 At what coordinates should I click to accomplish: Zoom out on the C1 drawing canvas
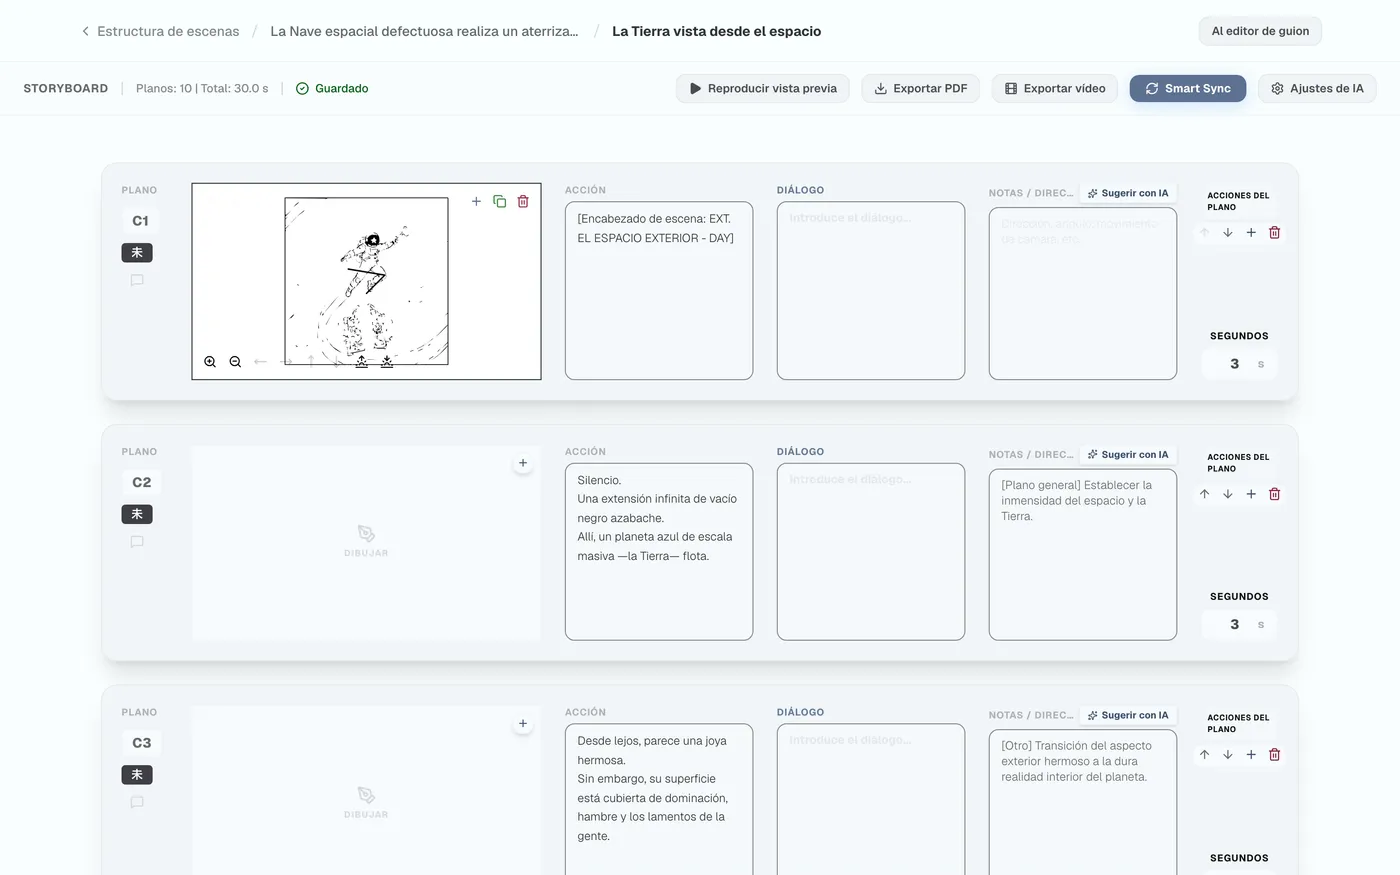click(x=235, y=362)
